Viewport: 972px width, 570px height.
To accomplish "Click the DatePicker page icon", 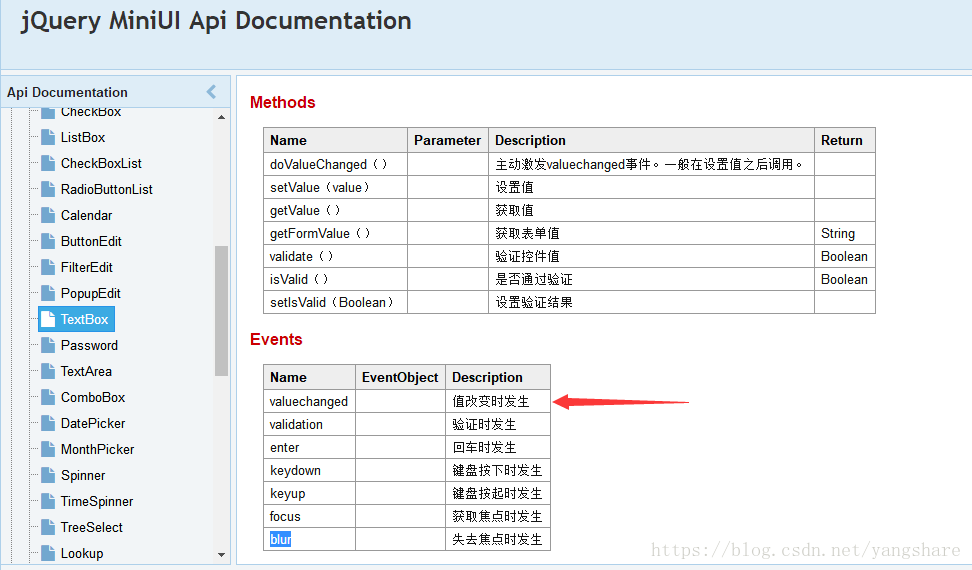I will point(48,423).
